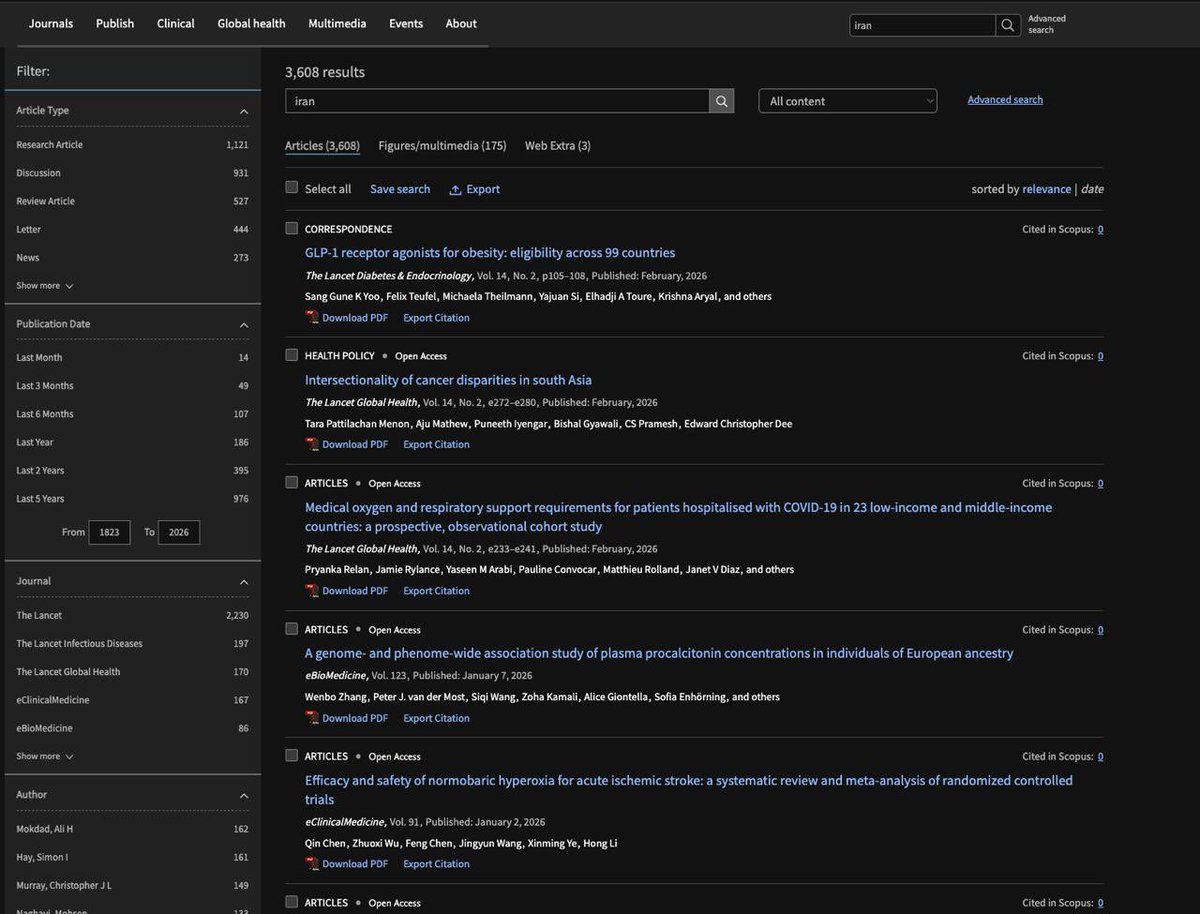This screenshot has height=914, width=1200.
Task: Click the main search box containing iran
Action: pos(498,101)
